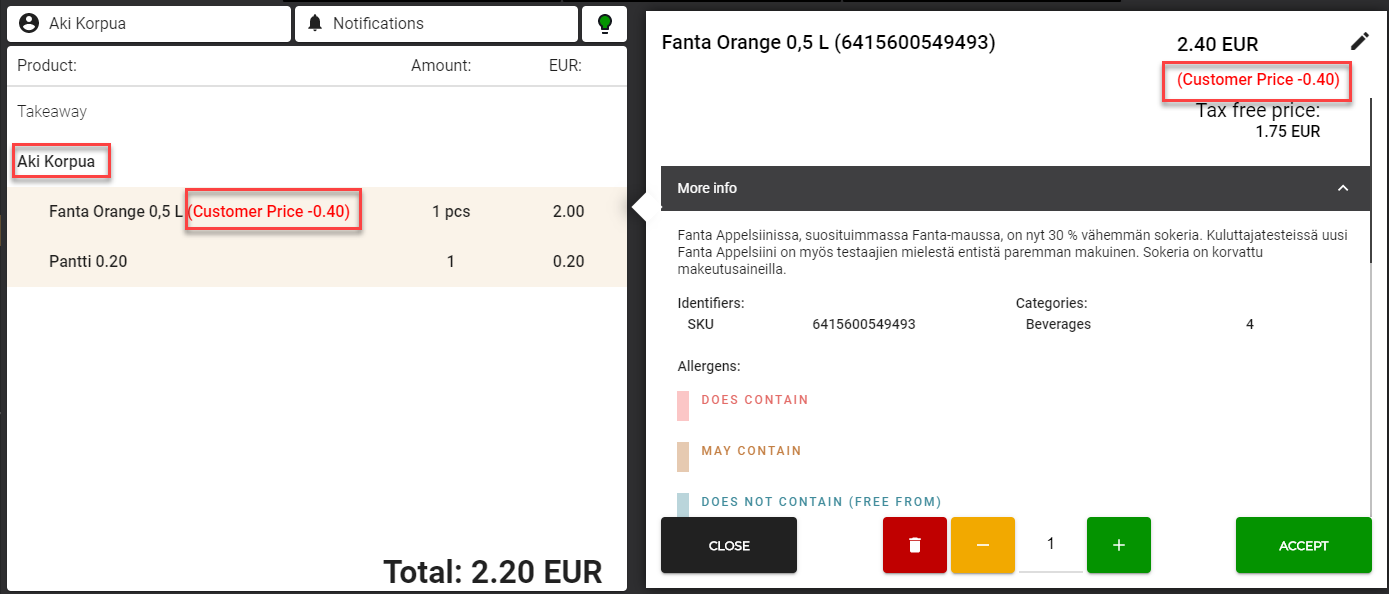Click the user account icon
This screenshot has width=1389, height=594.
(x=29, y=23)
